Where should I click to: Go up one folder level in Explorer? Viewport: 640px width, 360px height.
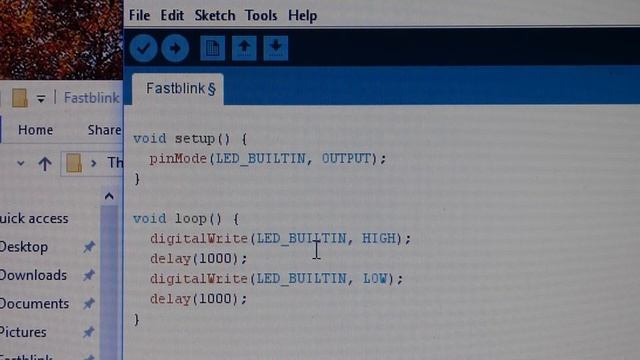(45, 164)
